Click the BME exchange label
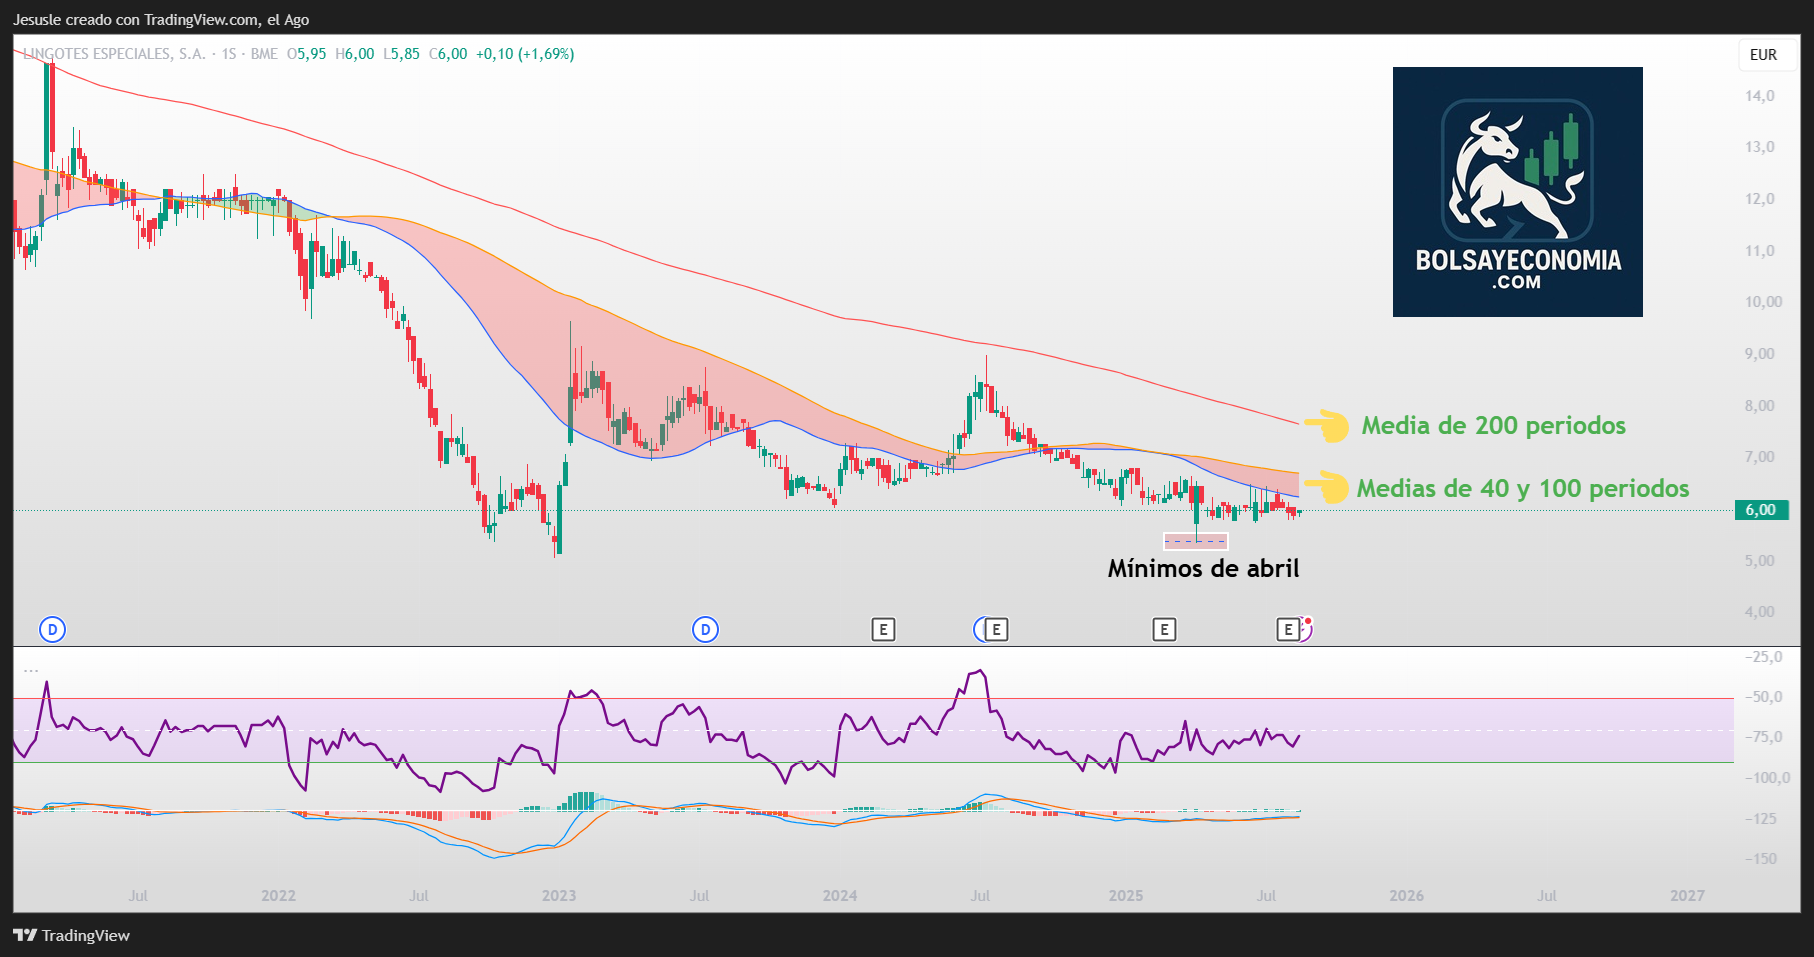 tap(264, 54)
